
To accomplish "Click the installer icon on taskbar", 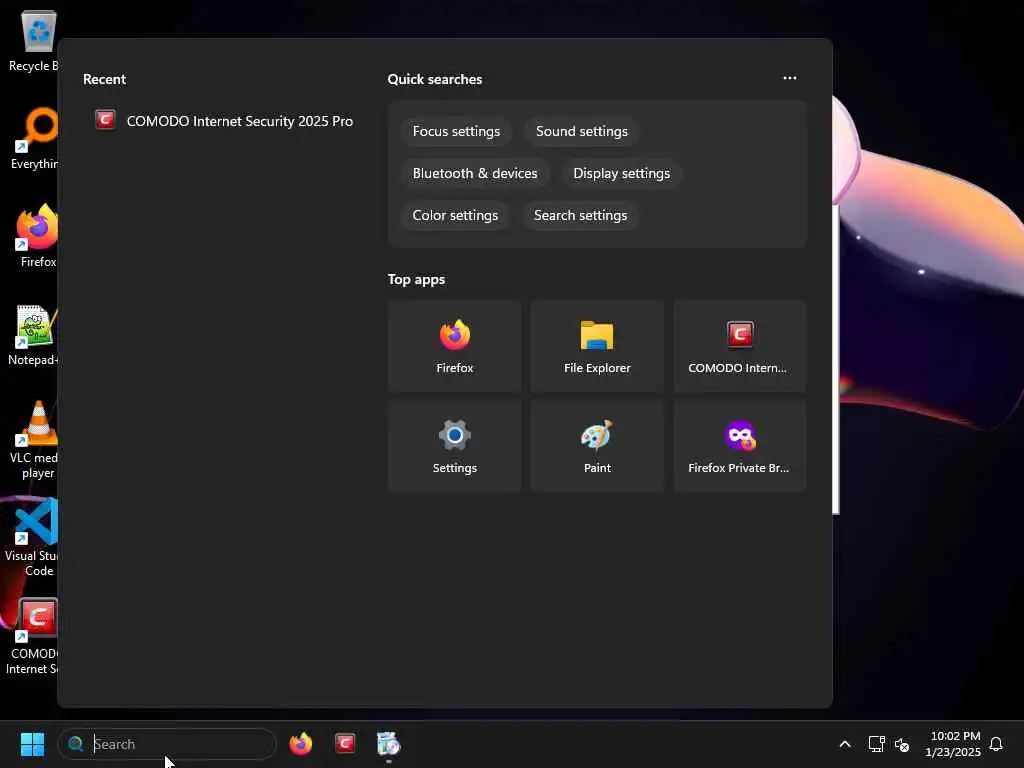I will pos(388,744).
